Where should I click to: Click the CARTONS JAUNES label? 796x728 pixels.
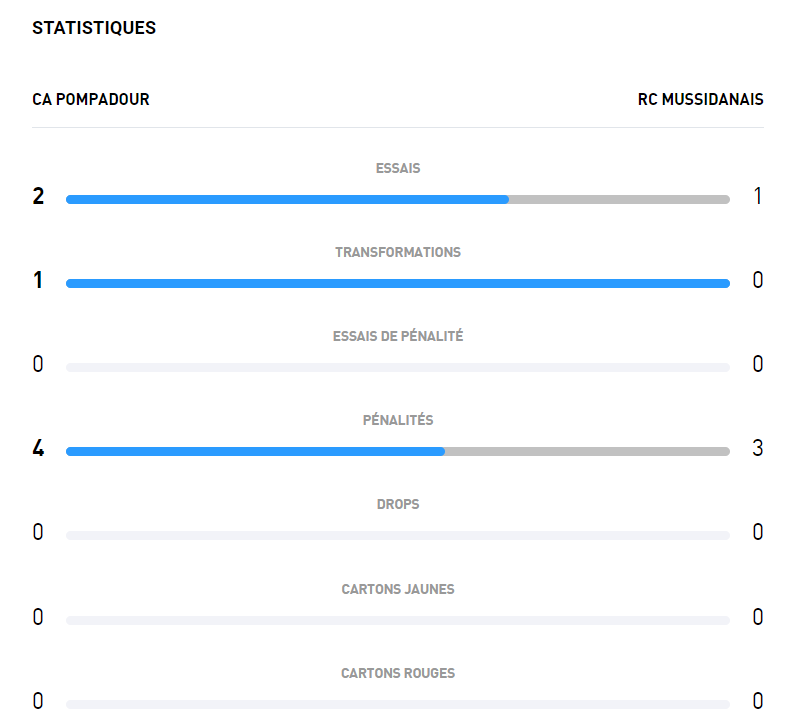click(398, 589)
